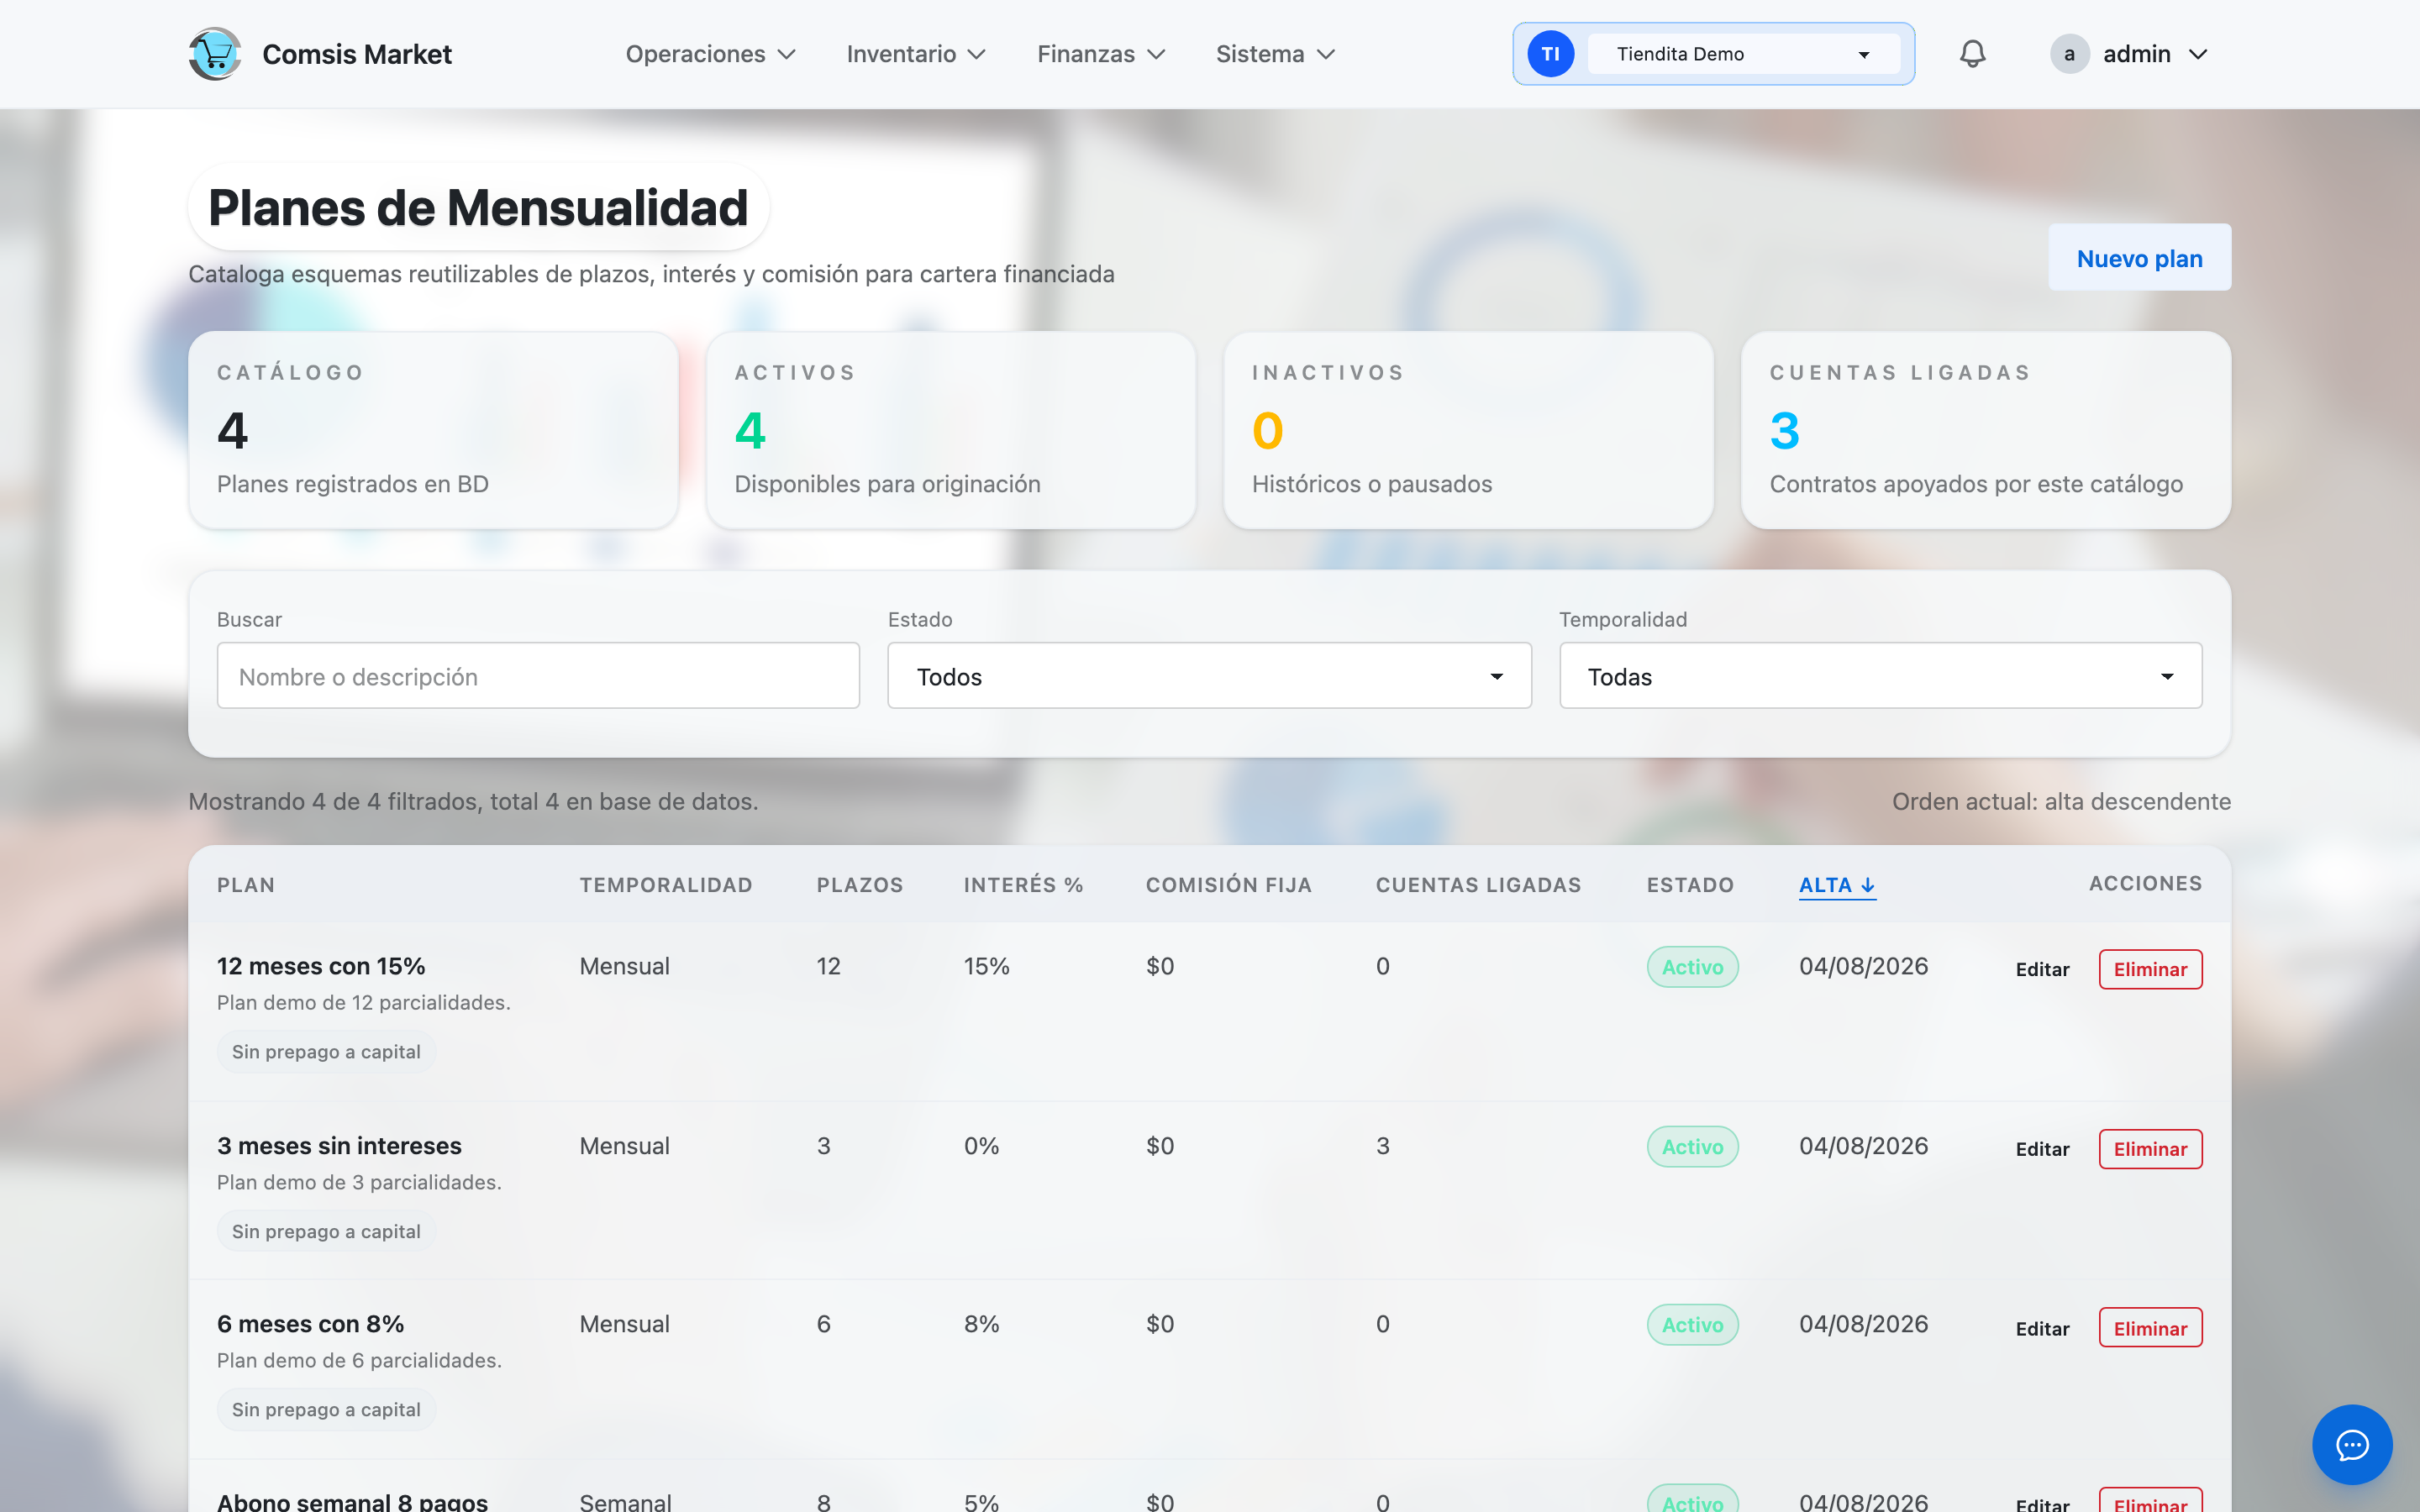Edit the 12 meses con 15% plan
2420x1512 pixels.
[x=2042, y=969]
